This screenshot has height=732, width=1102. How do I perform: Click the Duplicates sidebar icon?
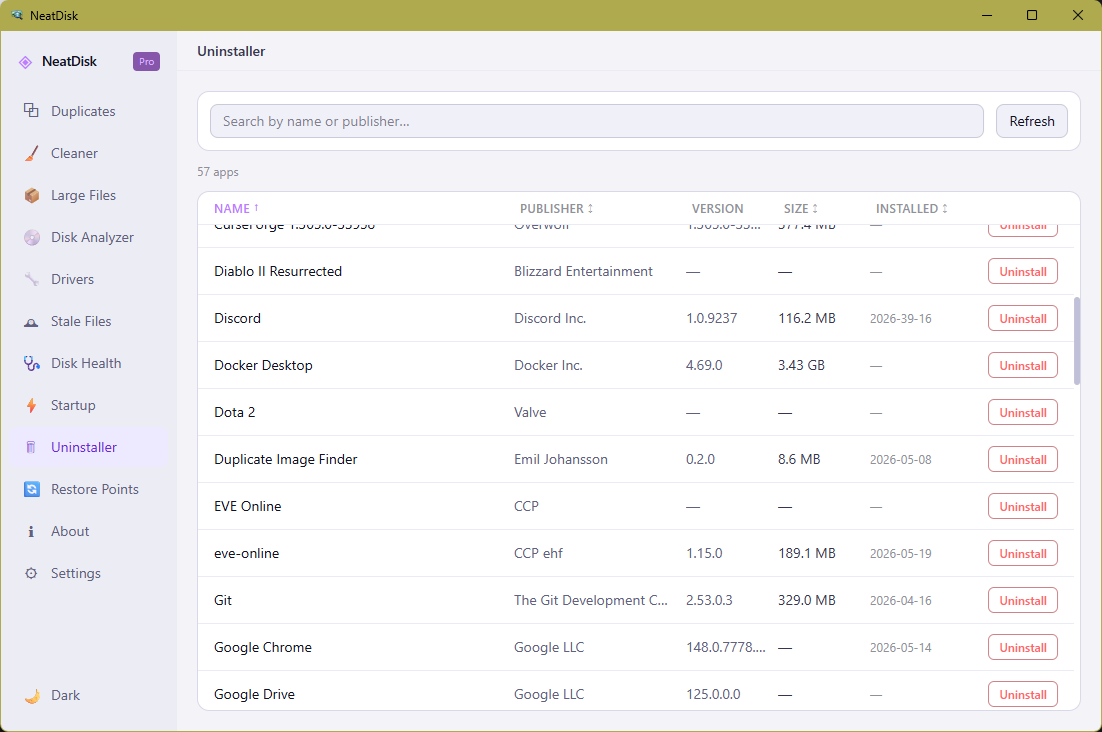[31, 110]
